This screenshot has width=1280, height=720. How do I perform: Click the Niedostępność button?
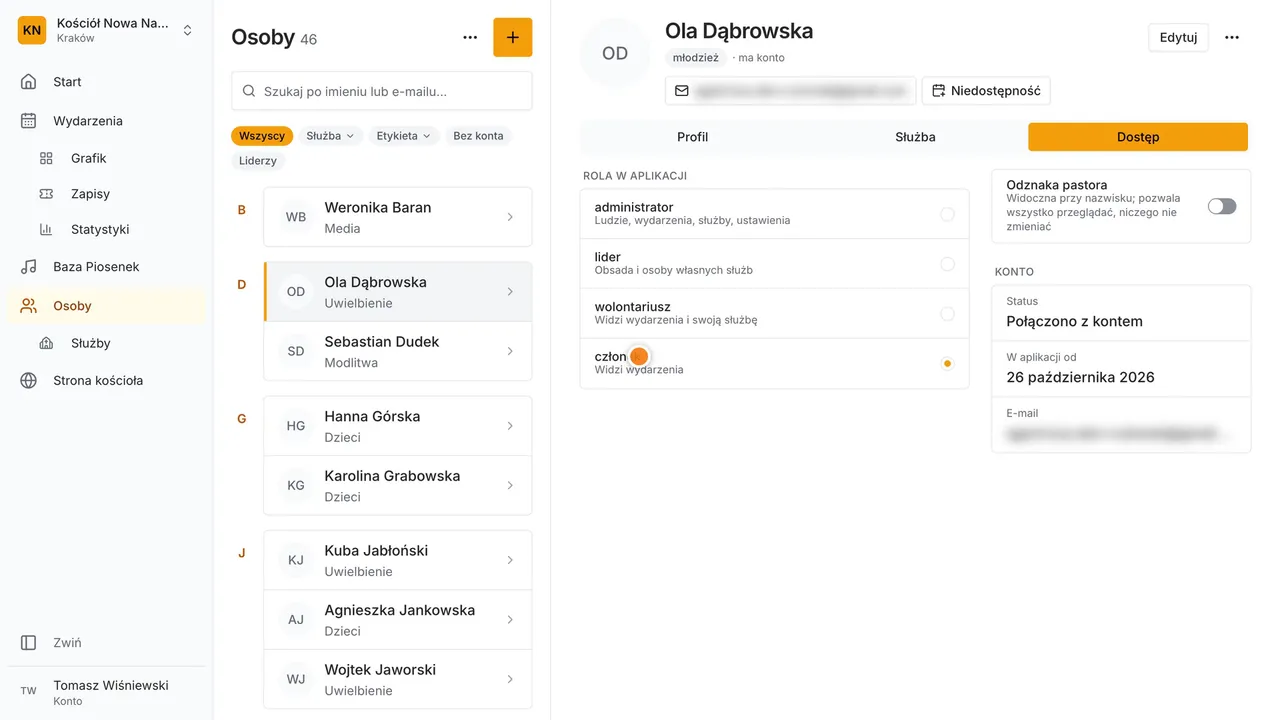click(x=986, y=91)
